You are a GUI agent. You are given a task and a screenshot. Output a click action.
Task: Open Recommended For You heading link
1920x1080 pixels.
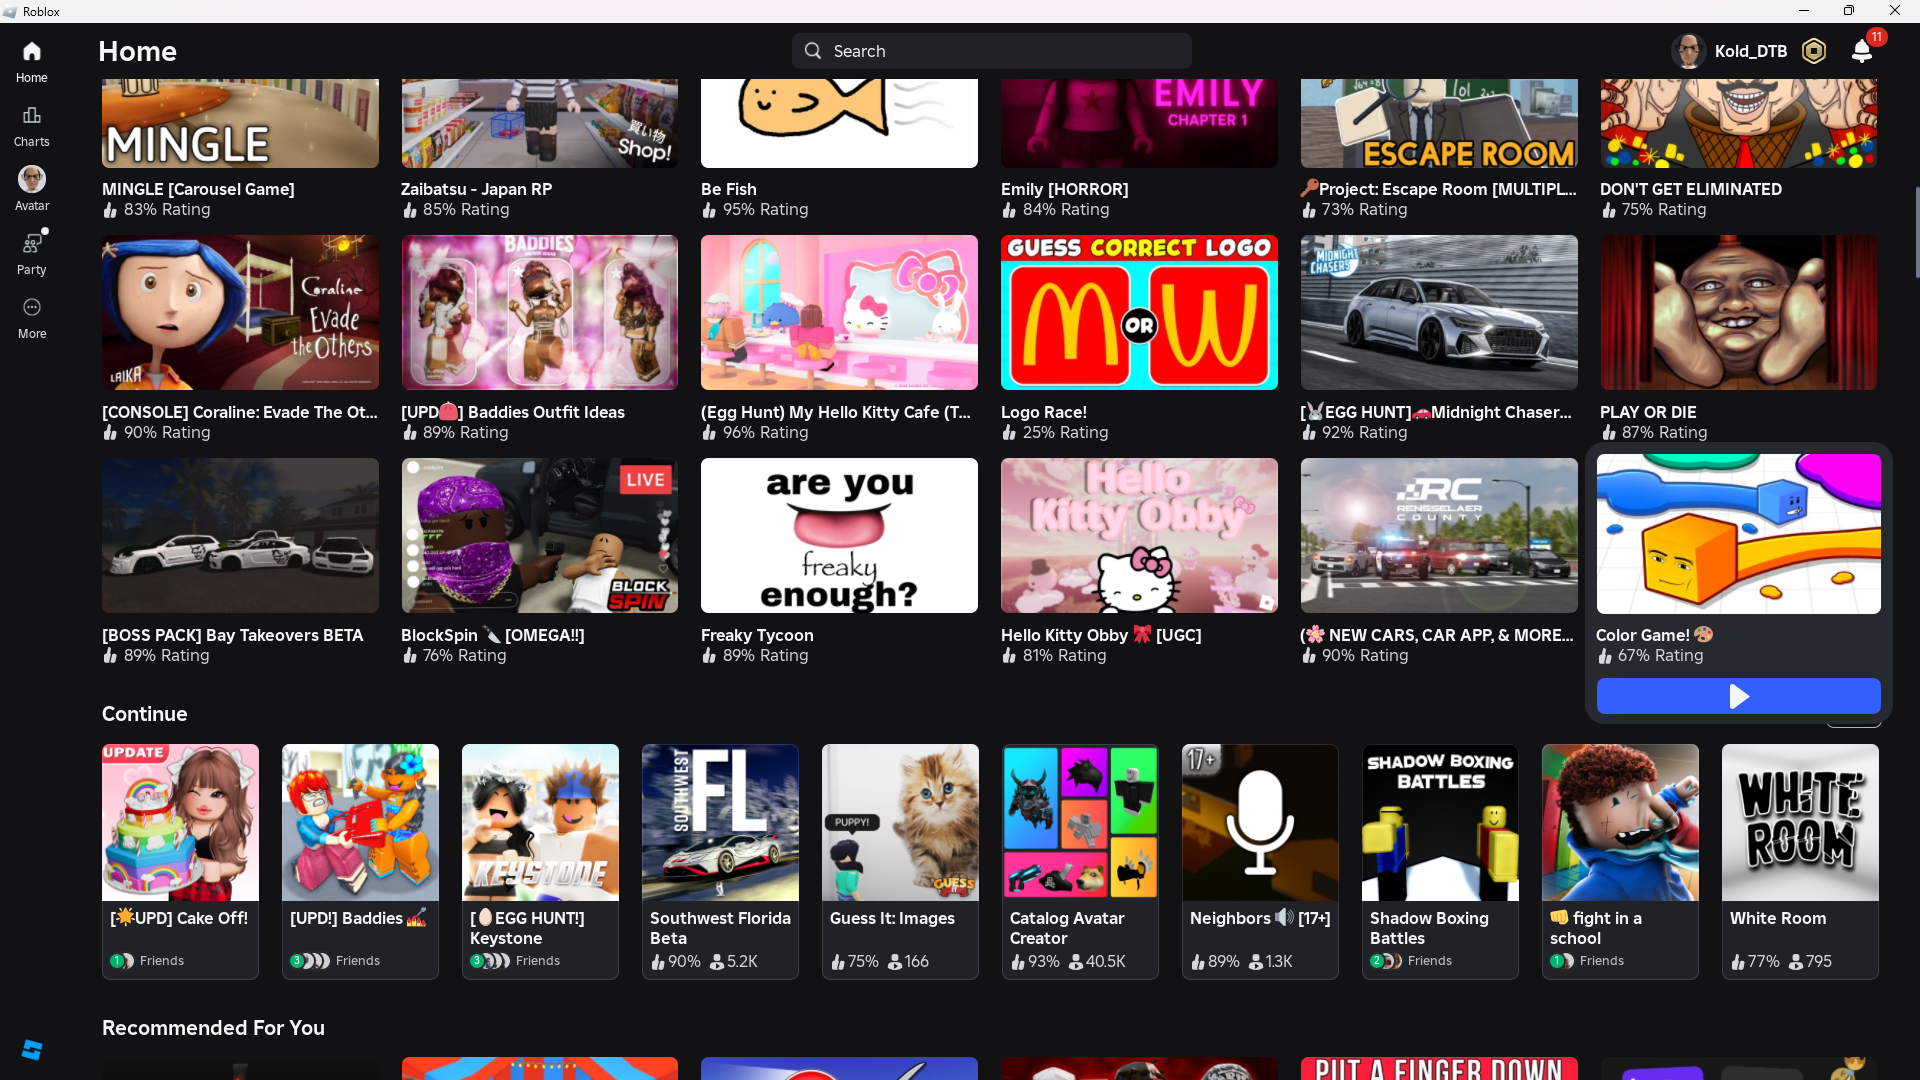(213, 1028)
